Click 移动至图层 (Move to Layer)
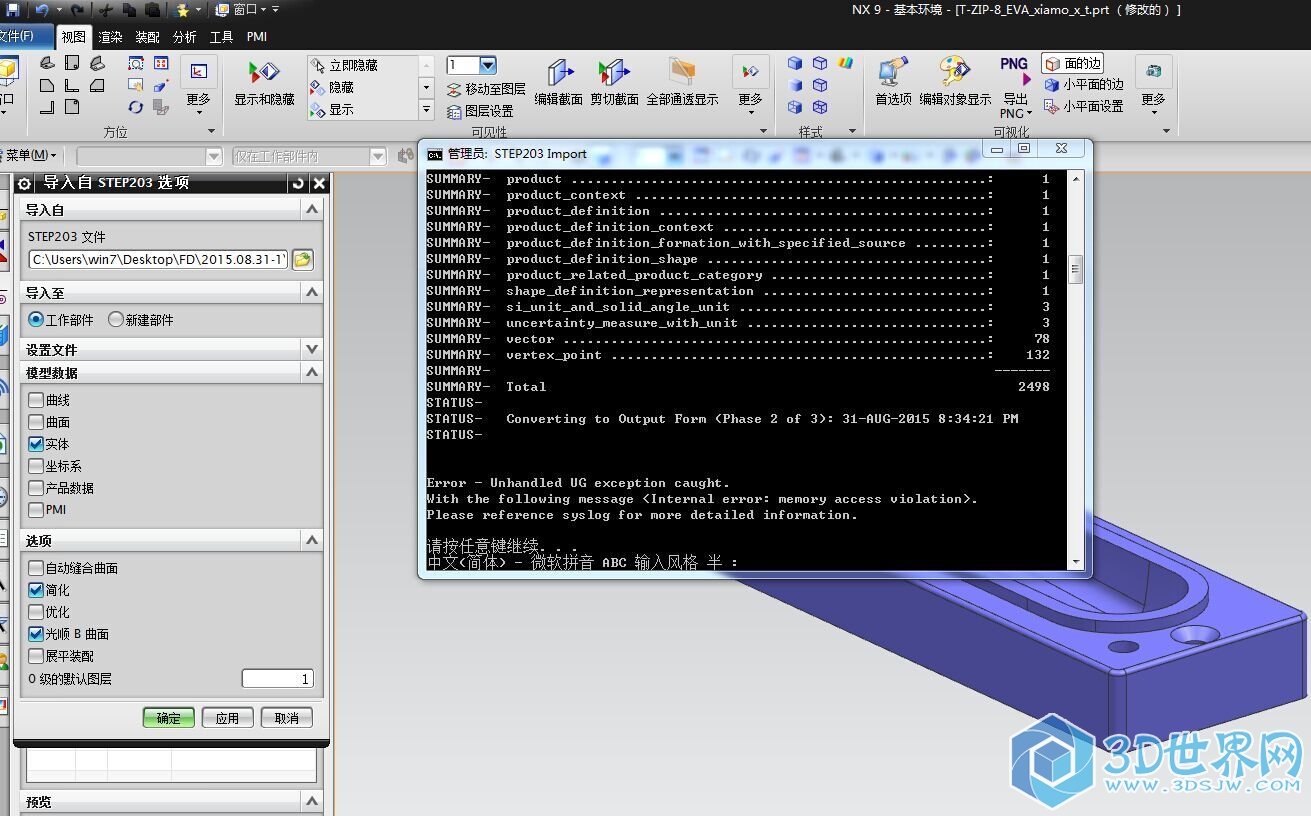The width and height of the screenshot is (1311, 816). (486, 89)
